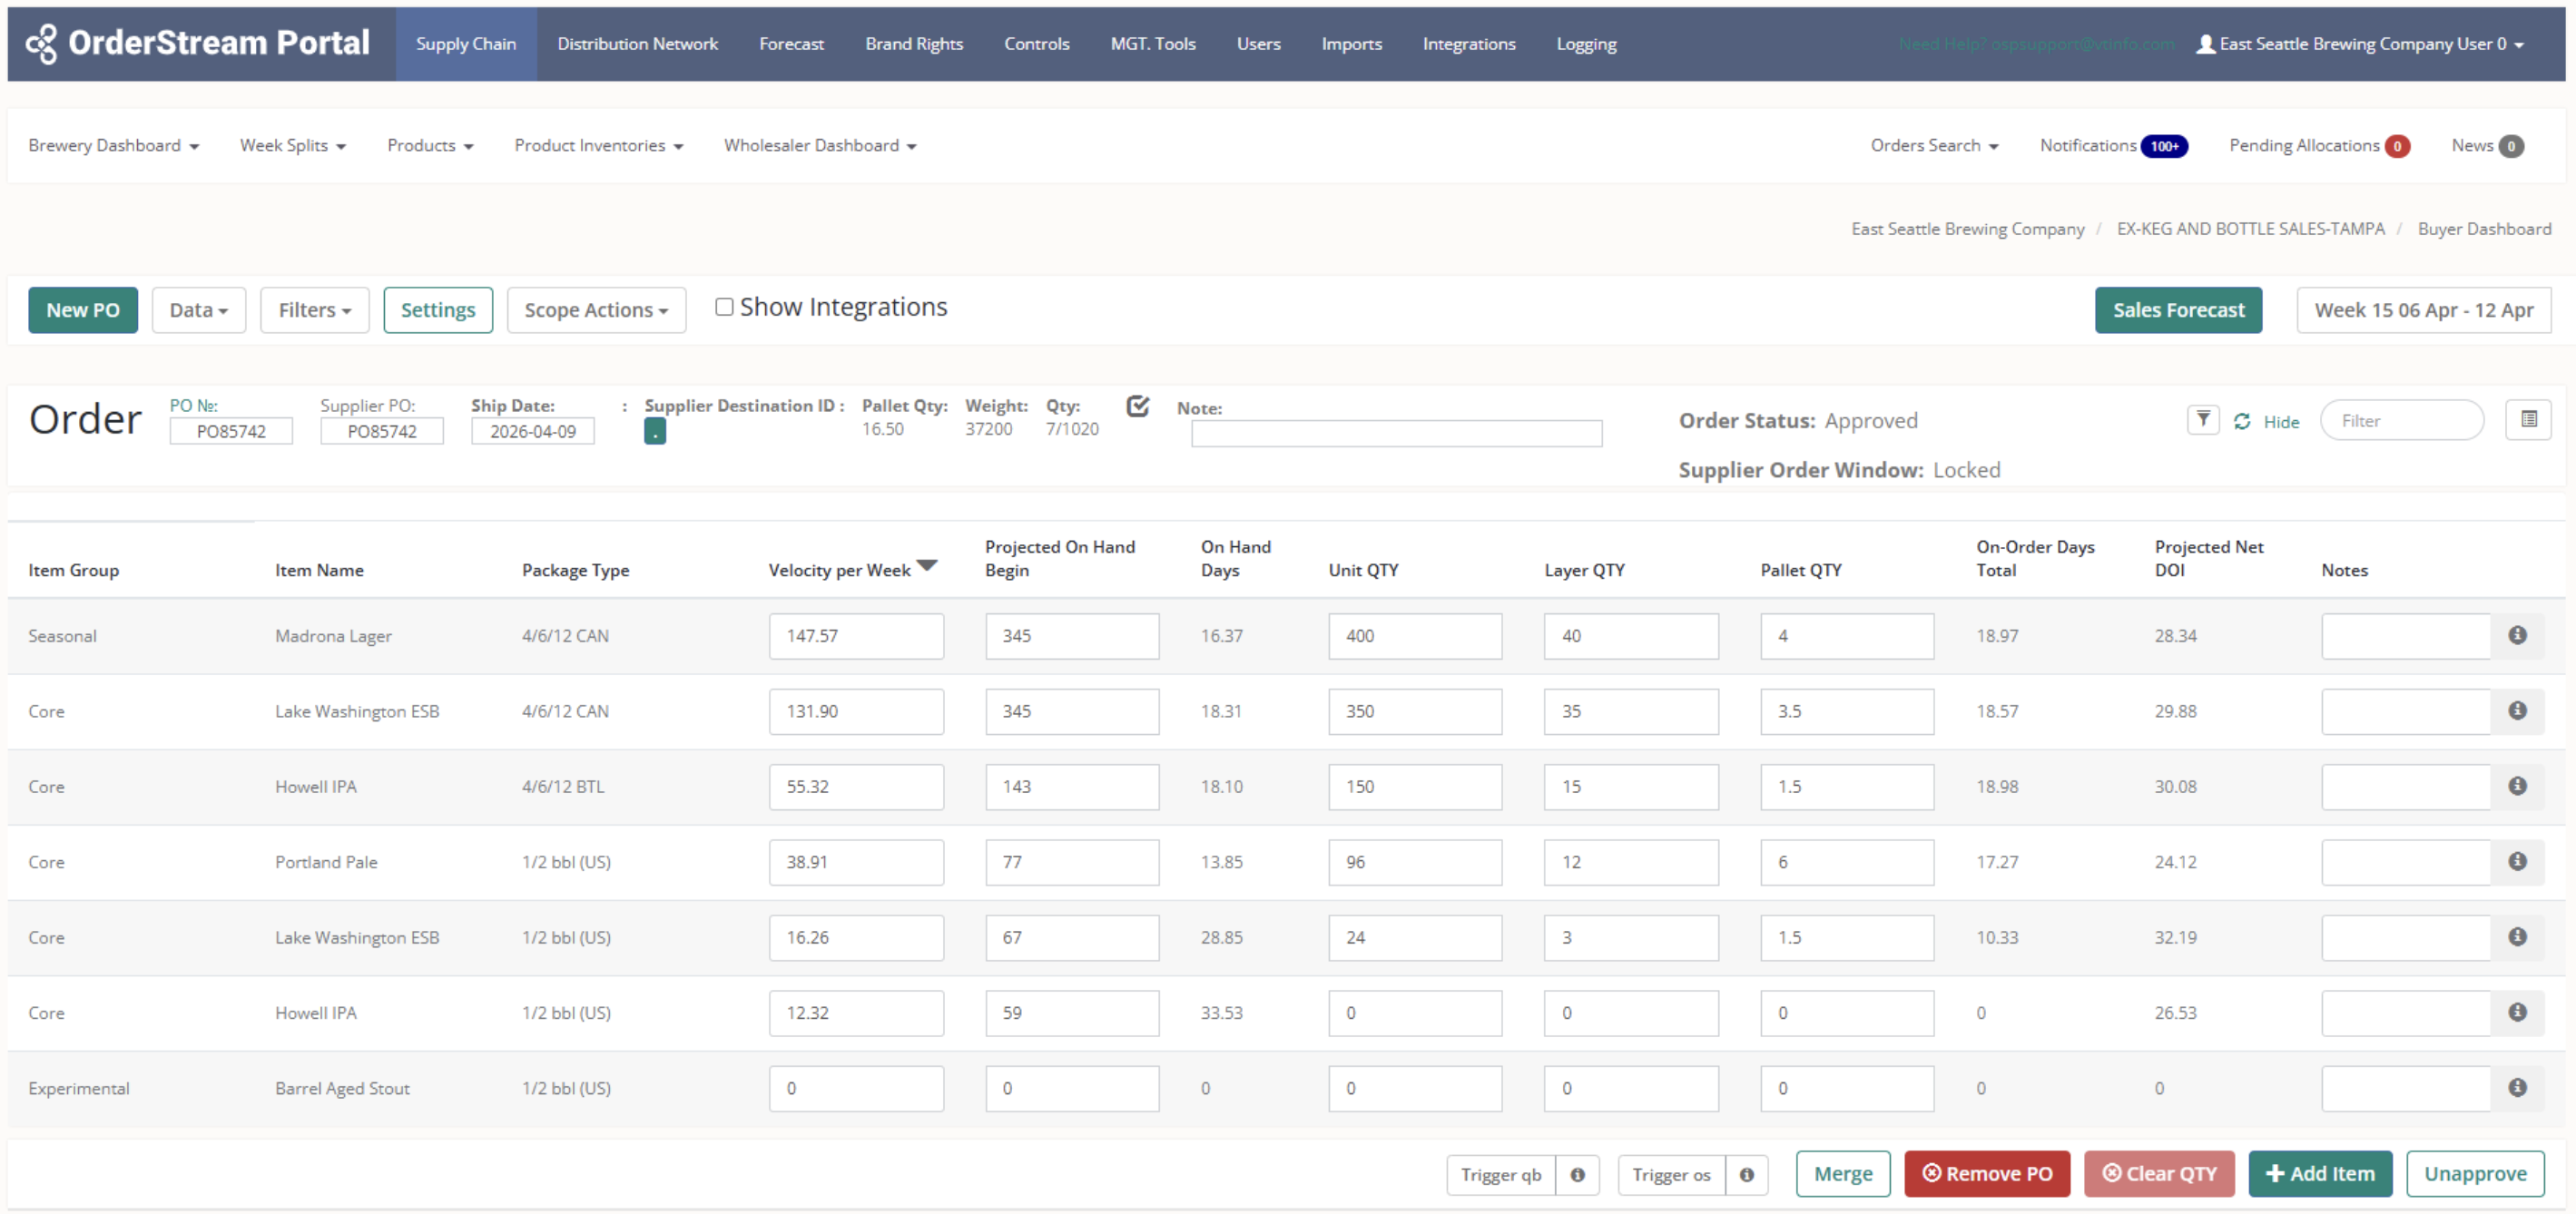Open info icon for Howell IPA BTL row
Viewport: 2576px width, 1214px height.
click(x=2517, y=786)
